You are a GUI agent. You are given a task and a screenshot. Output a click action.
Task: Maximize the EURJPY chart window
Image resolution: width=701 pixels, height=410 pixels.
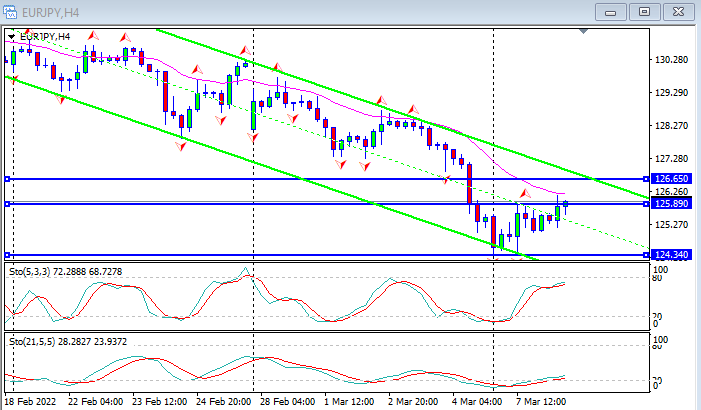tap(644, 11)
